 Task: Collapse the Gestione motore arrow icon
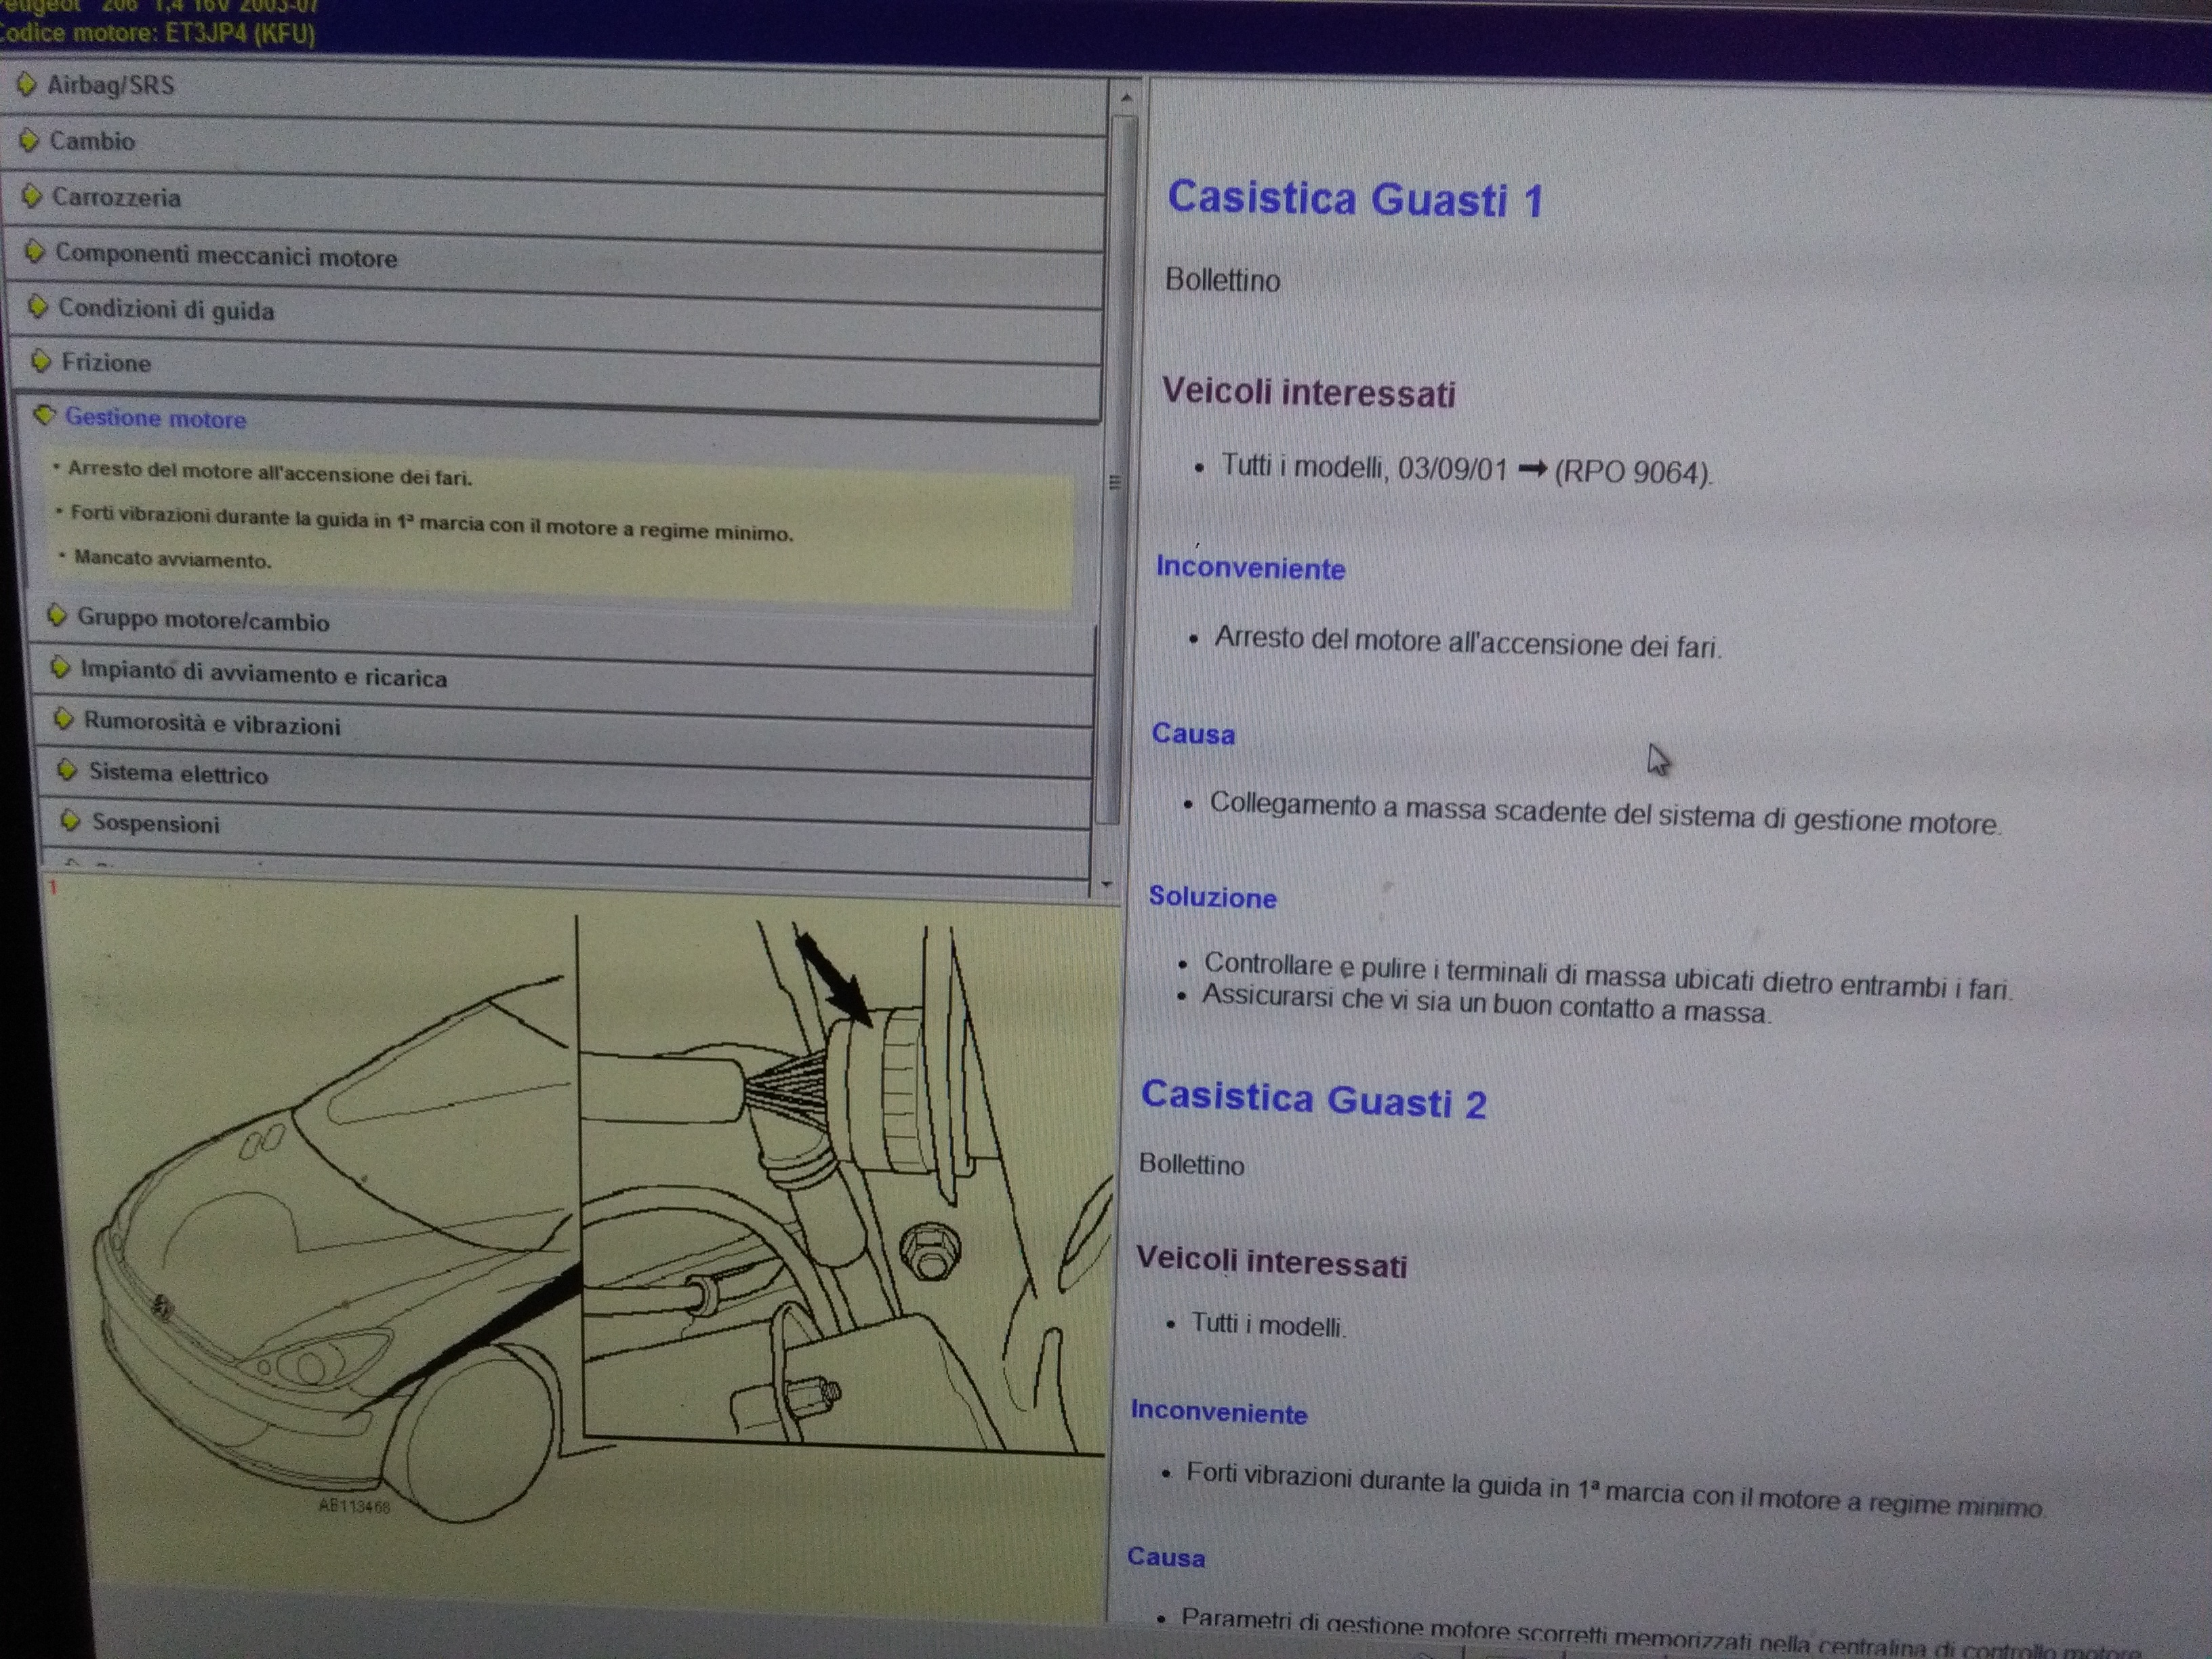(x=44, y=414)
